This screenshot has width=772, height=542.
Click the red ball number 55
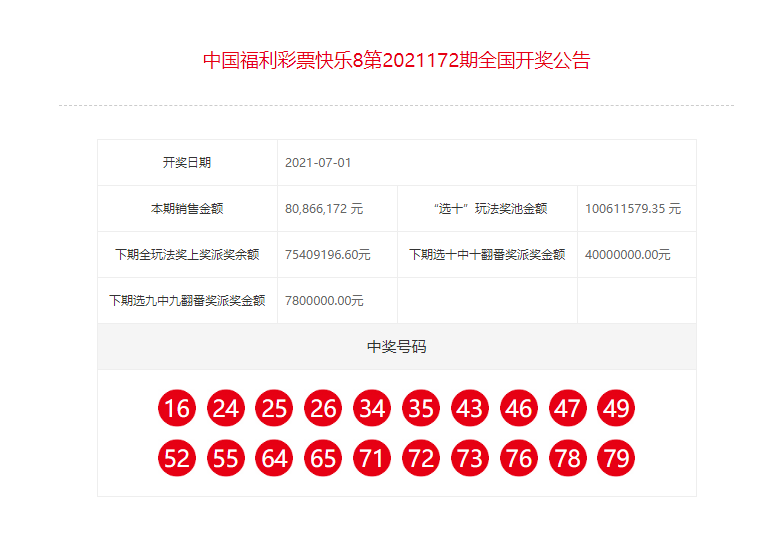pos(225,458)
